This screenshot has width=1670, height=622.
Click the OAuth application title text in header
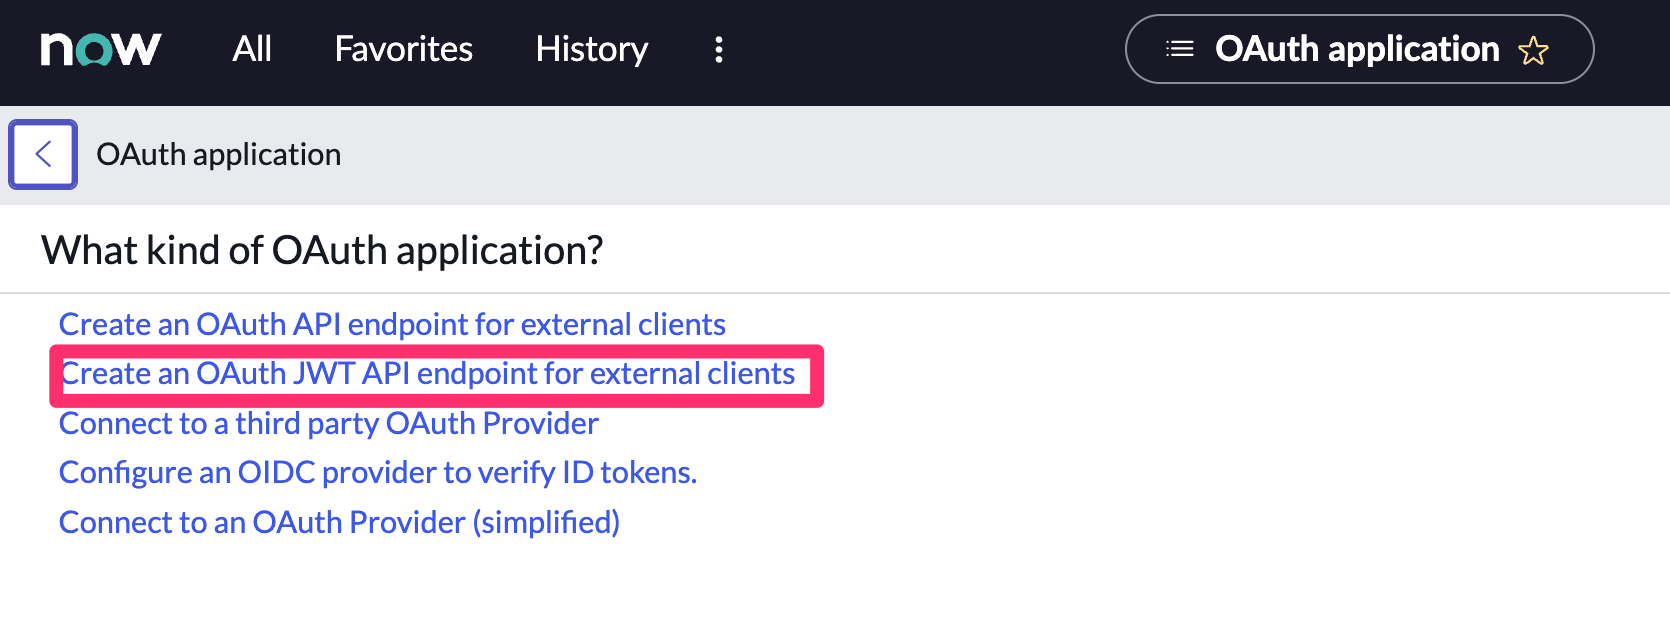[1356, 48]
